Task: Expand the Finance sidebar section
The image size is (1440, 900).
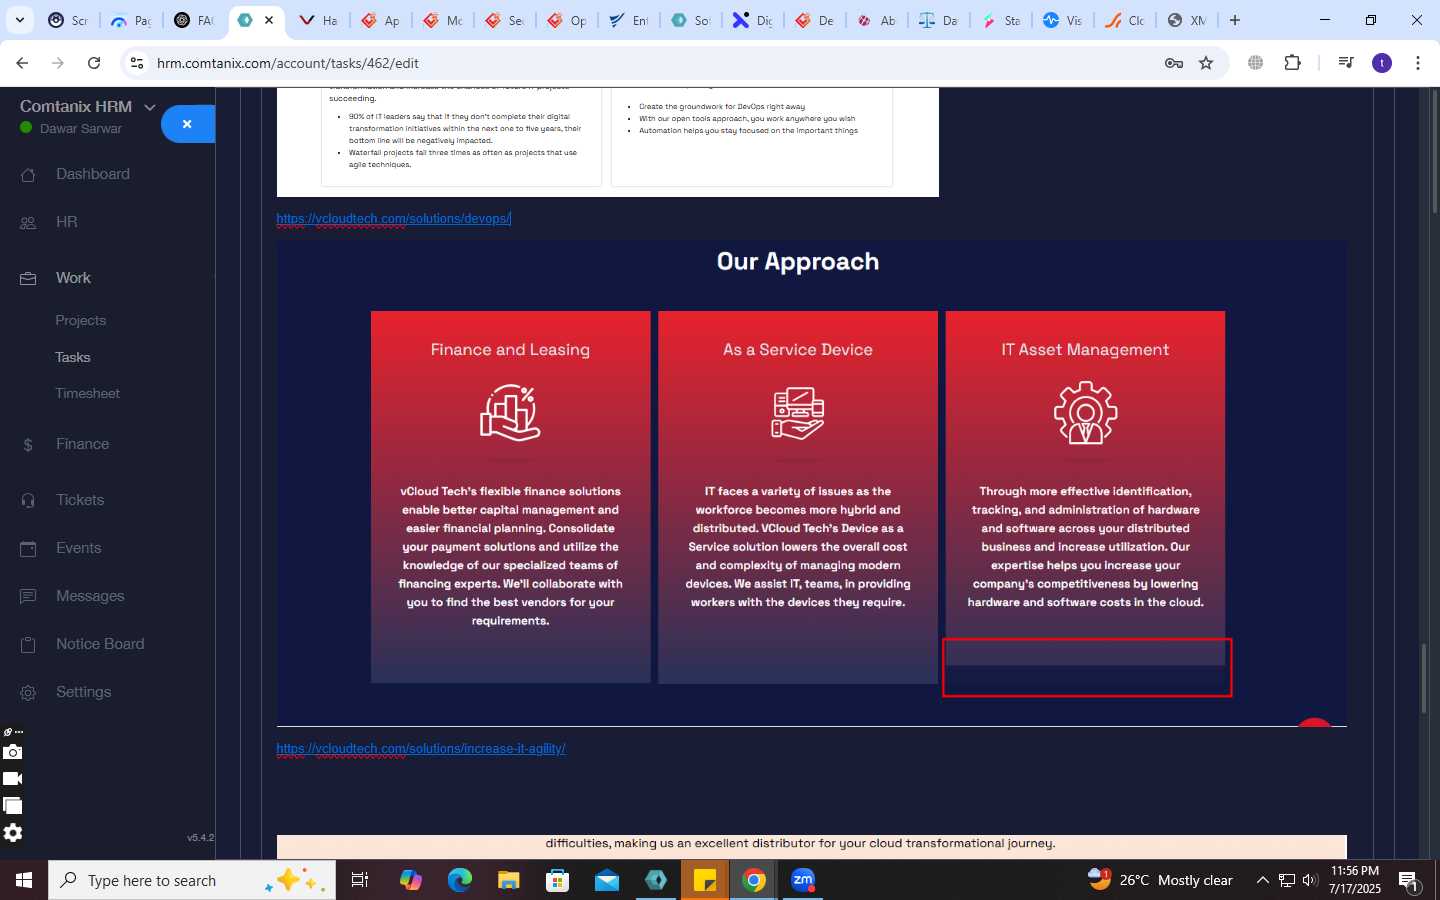Action: click(83, 444)
